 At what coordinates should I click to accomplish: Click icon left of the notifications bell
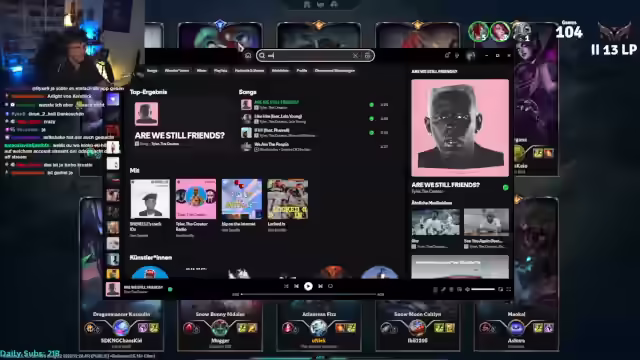click(x=447, y=55)
